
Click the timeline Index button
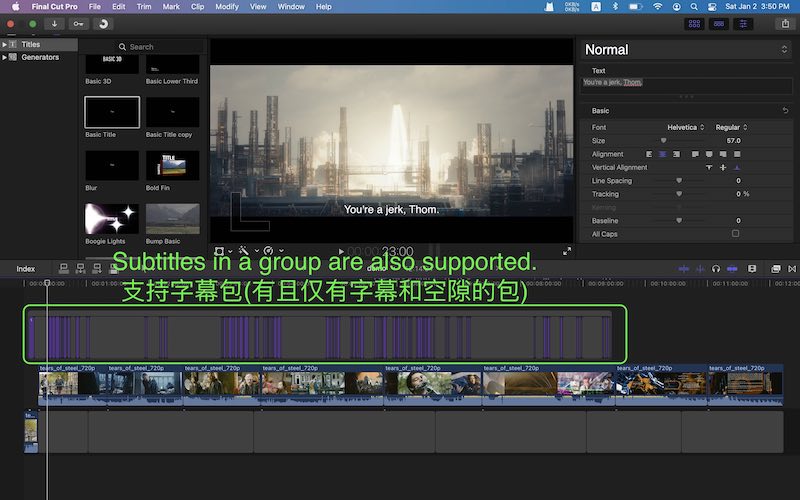[x=26, y=269]
